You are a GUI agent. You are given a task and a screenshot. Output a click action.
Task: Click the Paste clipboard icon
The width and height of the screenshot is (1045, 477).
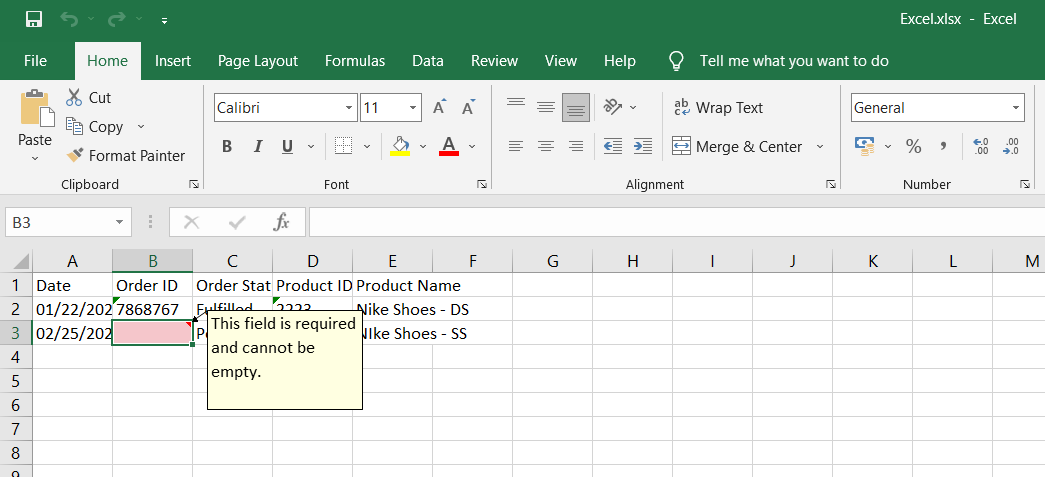click(36, 109)
